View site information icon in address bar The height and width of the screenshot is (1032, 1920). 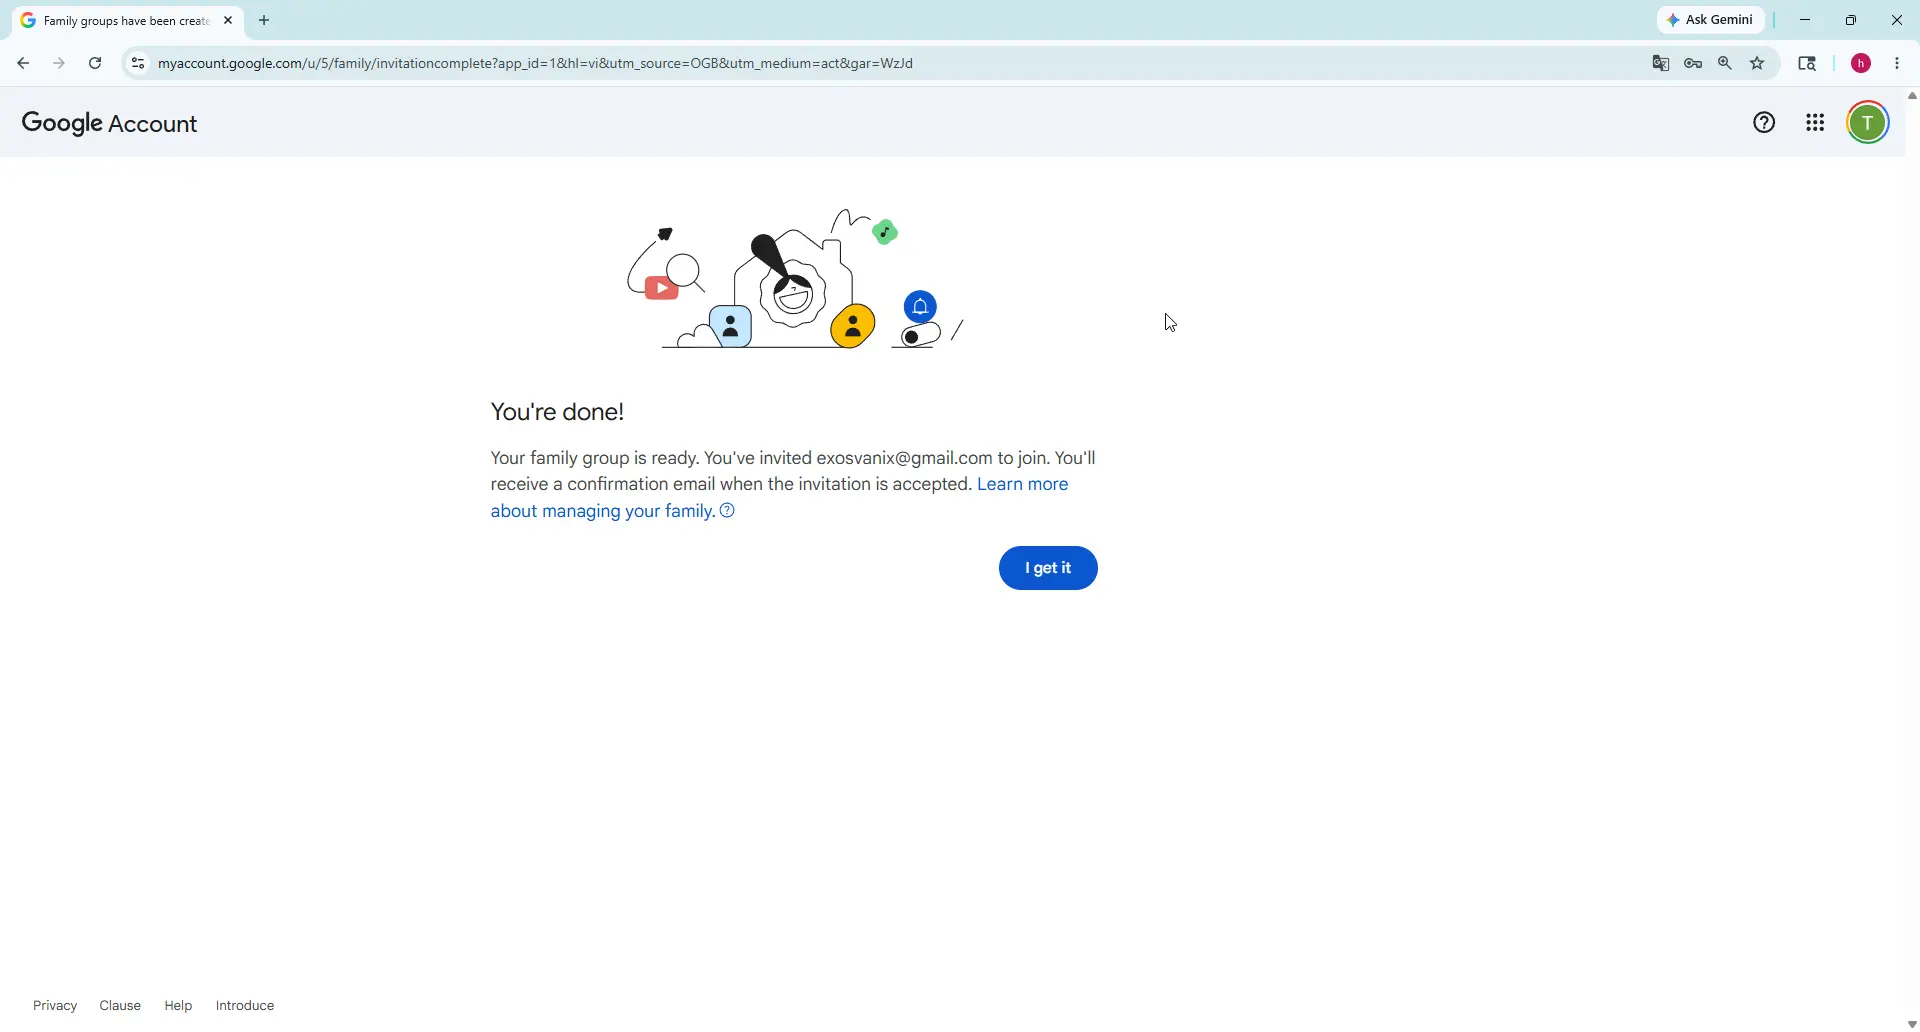point(138,64)
